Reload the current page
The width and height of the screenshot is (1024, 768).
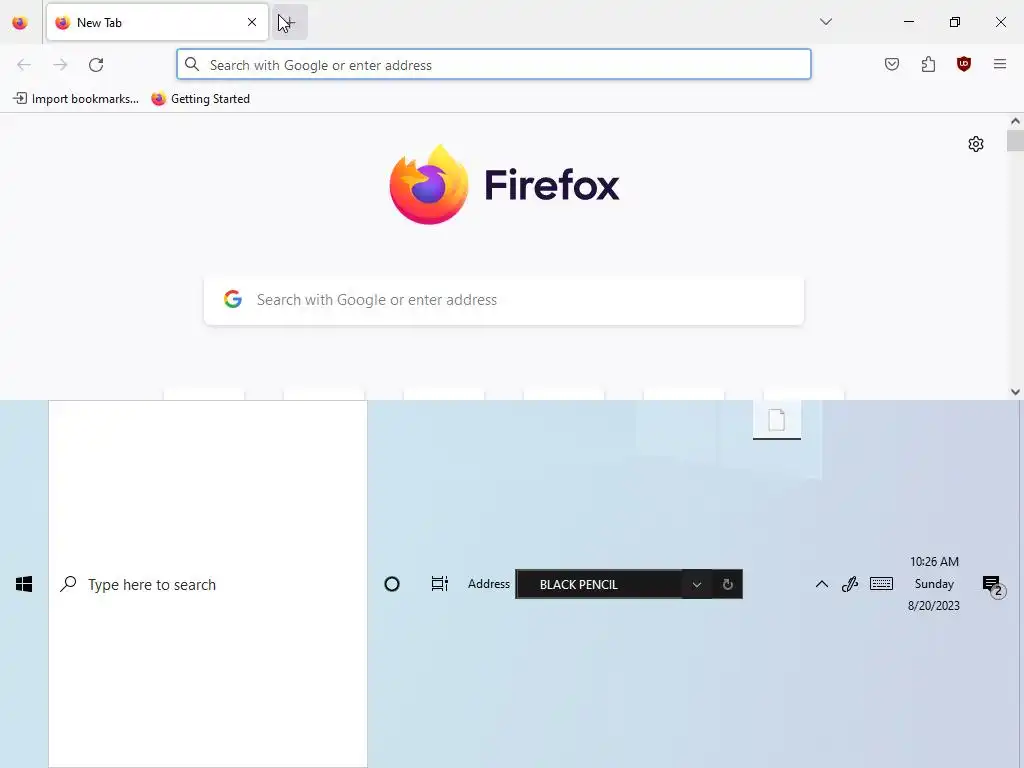tap(96, 65)
